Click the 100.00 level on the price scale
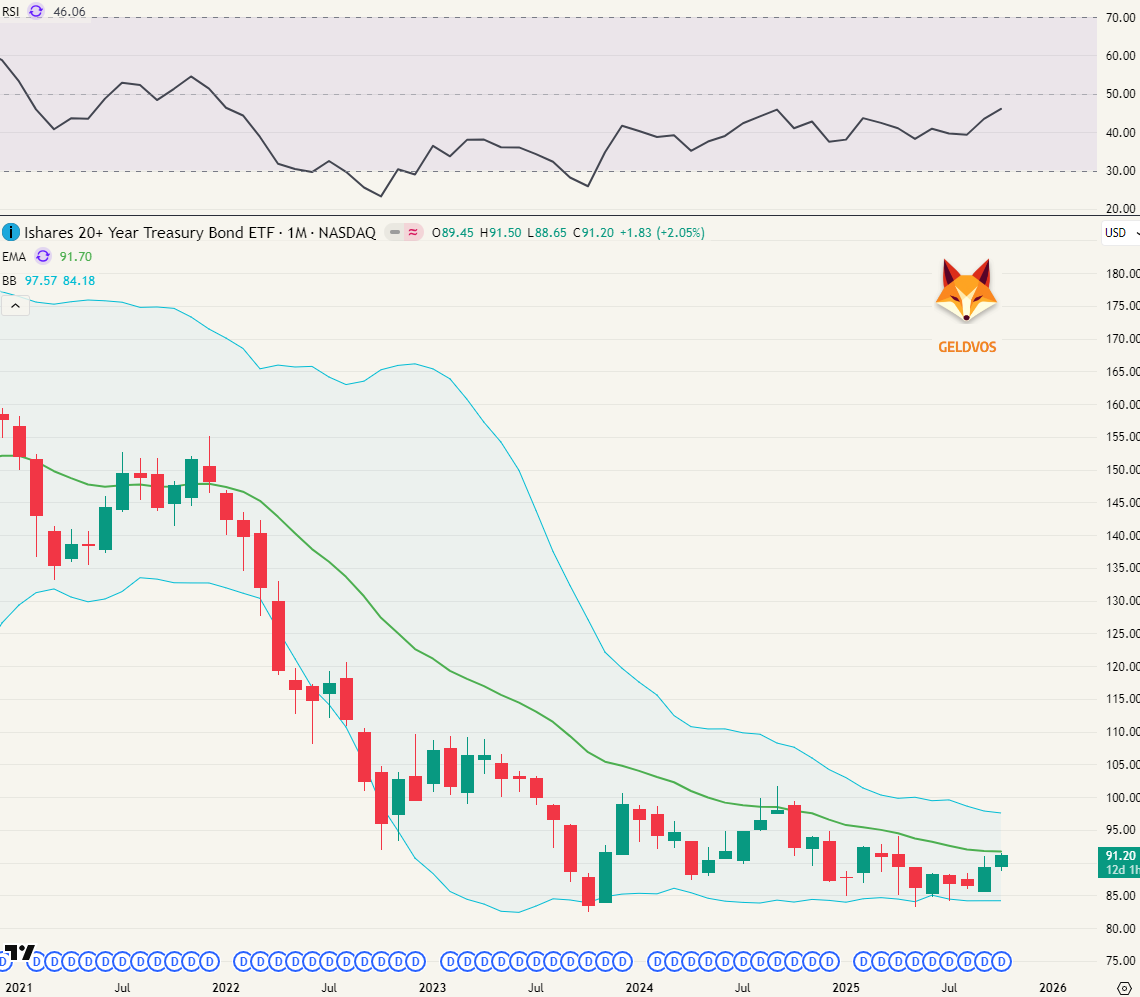 point(1122,798)
